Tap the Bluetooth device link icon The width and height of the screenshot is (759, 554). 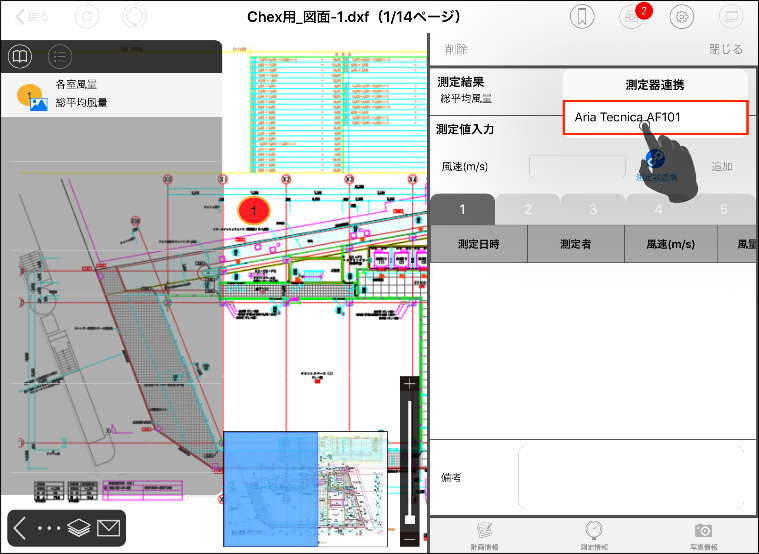point(656,161)
